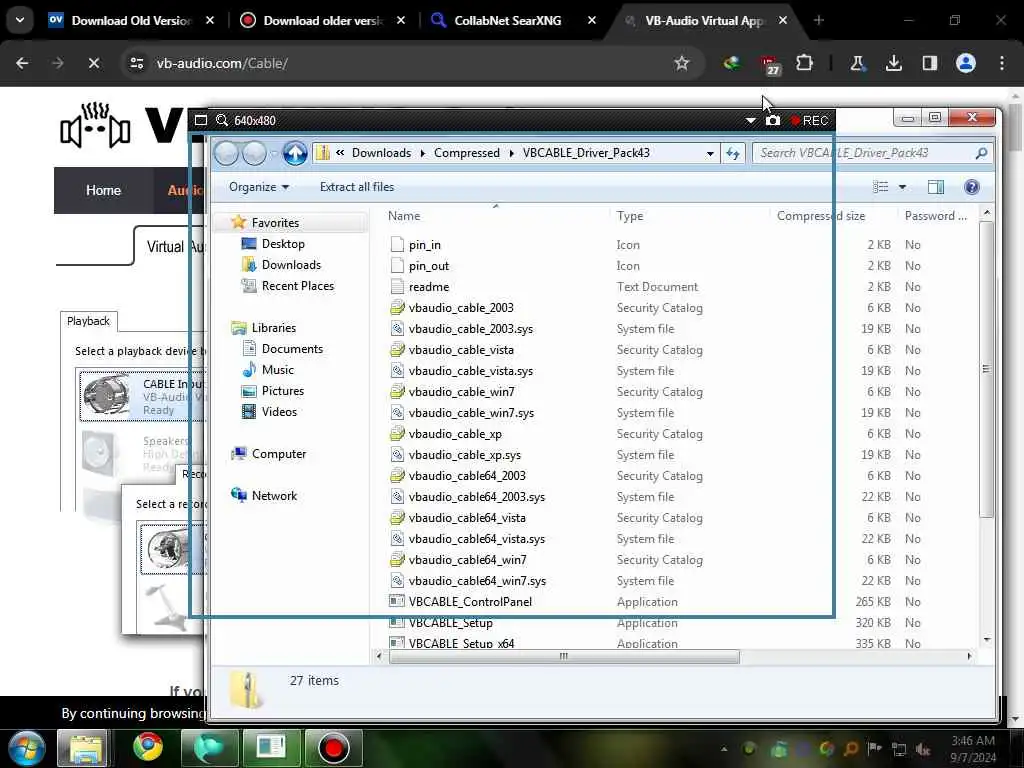1024x768 pixels.
Task: Open the Explorer help question mark icon
Action: (x=971, y=187)
